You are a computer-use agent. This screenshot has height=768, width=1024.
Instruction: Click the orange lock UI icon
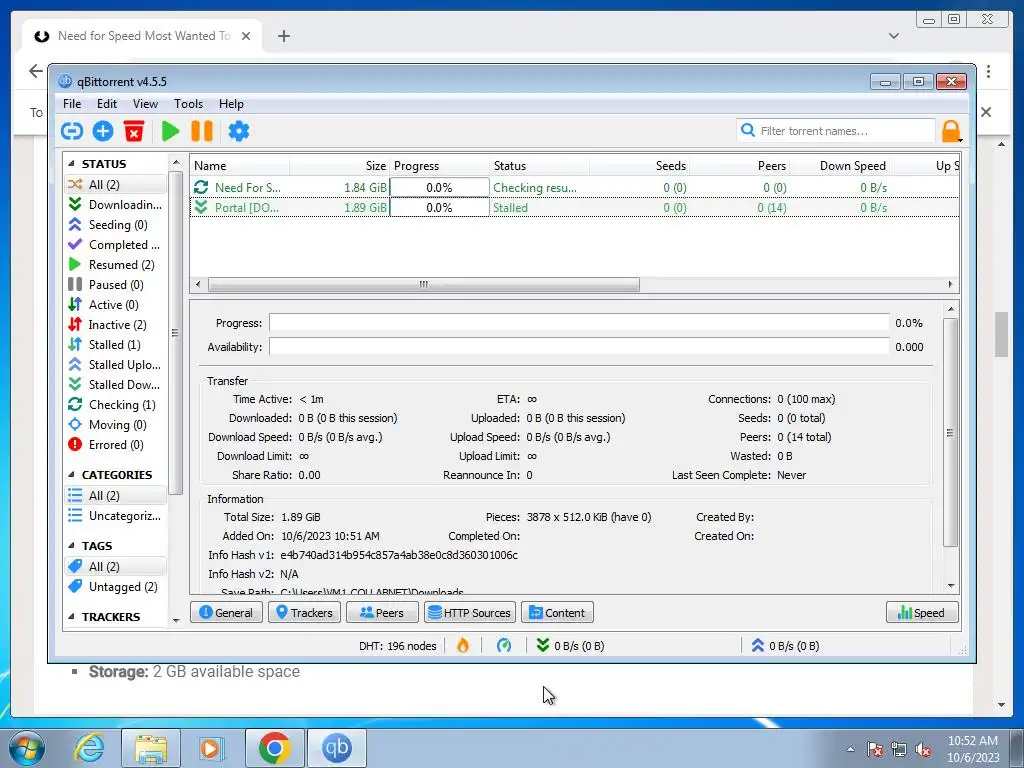pyautogui.click(x=951, y=131)
